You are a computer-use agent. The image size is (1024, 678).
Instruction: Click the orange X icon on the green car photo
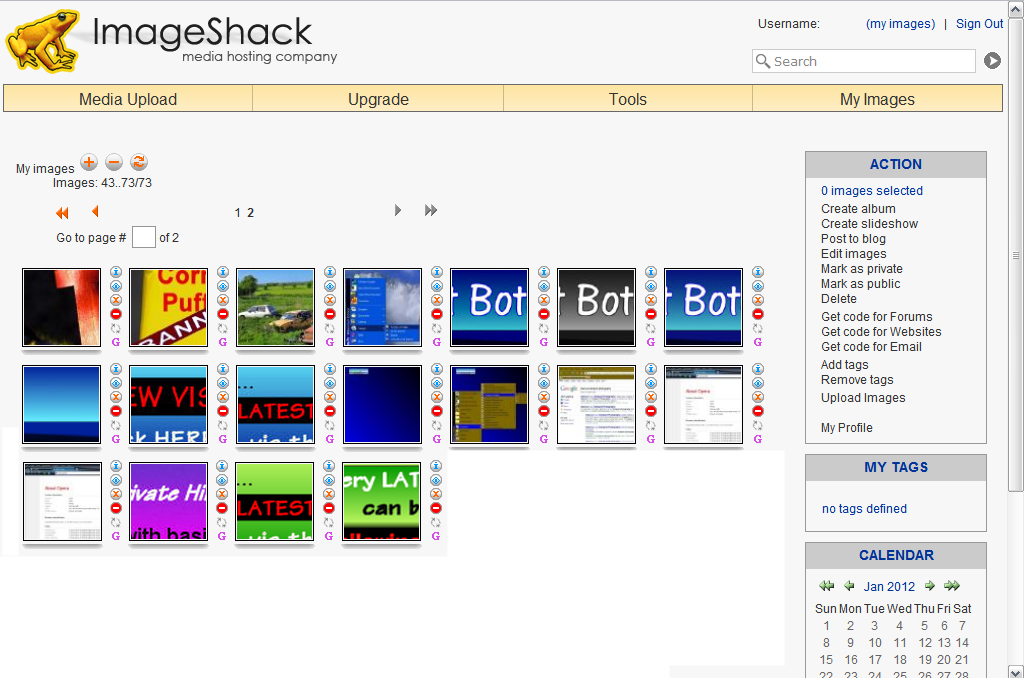(x=329, y=298)
